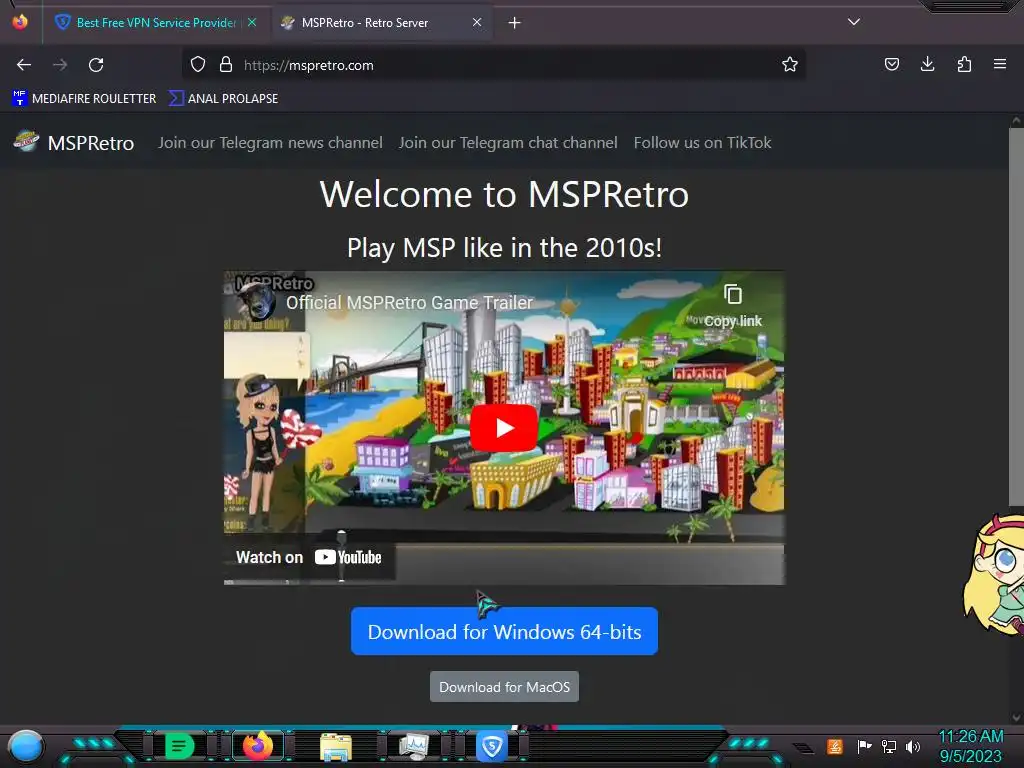1024x768 pixels.
Task: Switch to Best Free VPN Service Provider tab
Action: pos(156,23)
